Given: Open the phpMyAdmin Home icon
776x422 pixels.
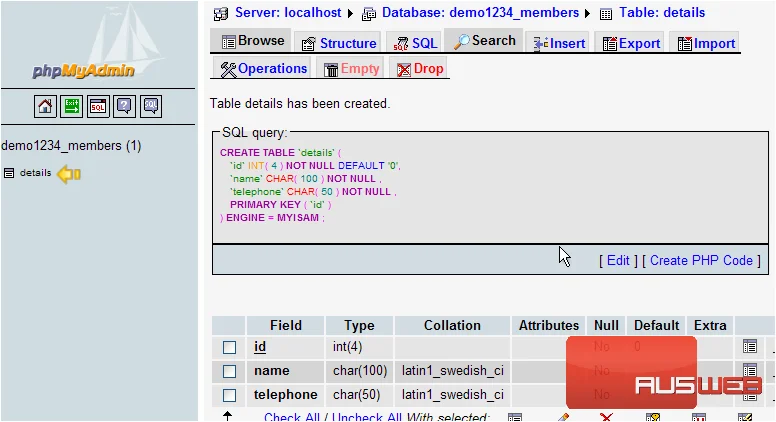Looking at the screenshot, I should (45, 106).
